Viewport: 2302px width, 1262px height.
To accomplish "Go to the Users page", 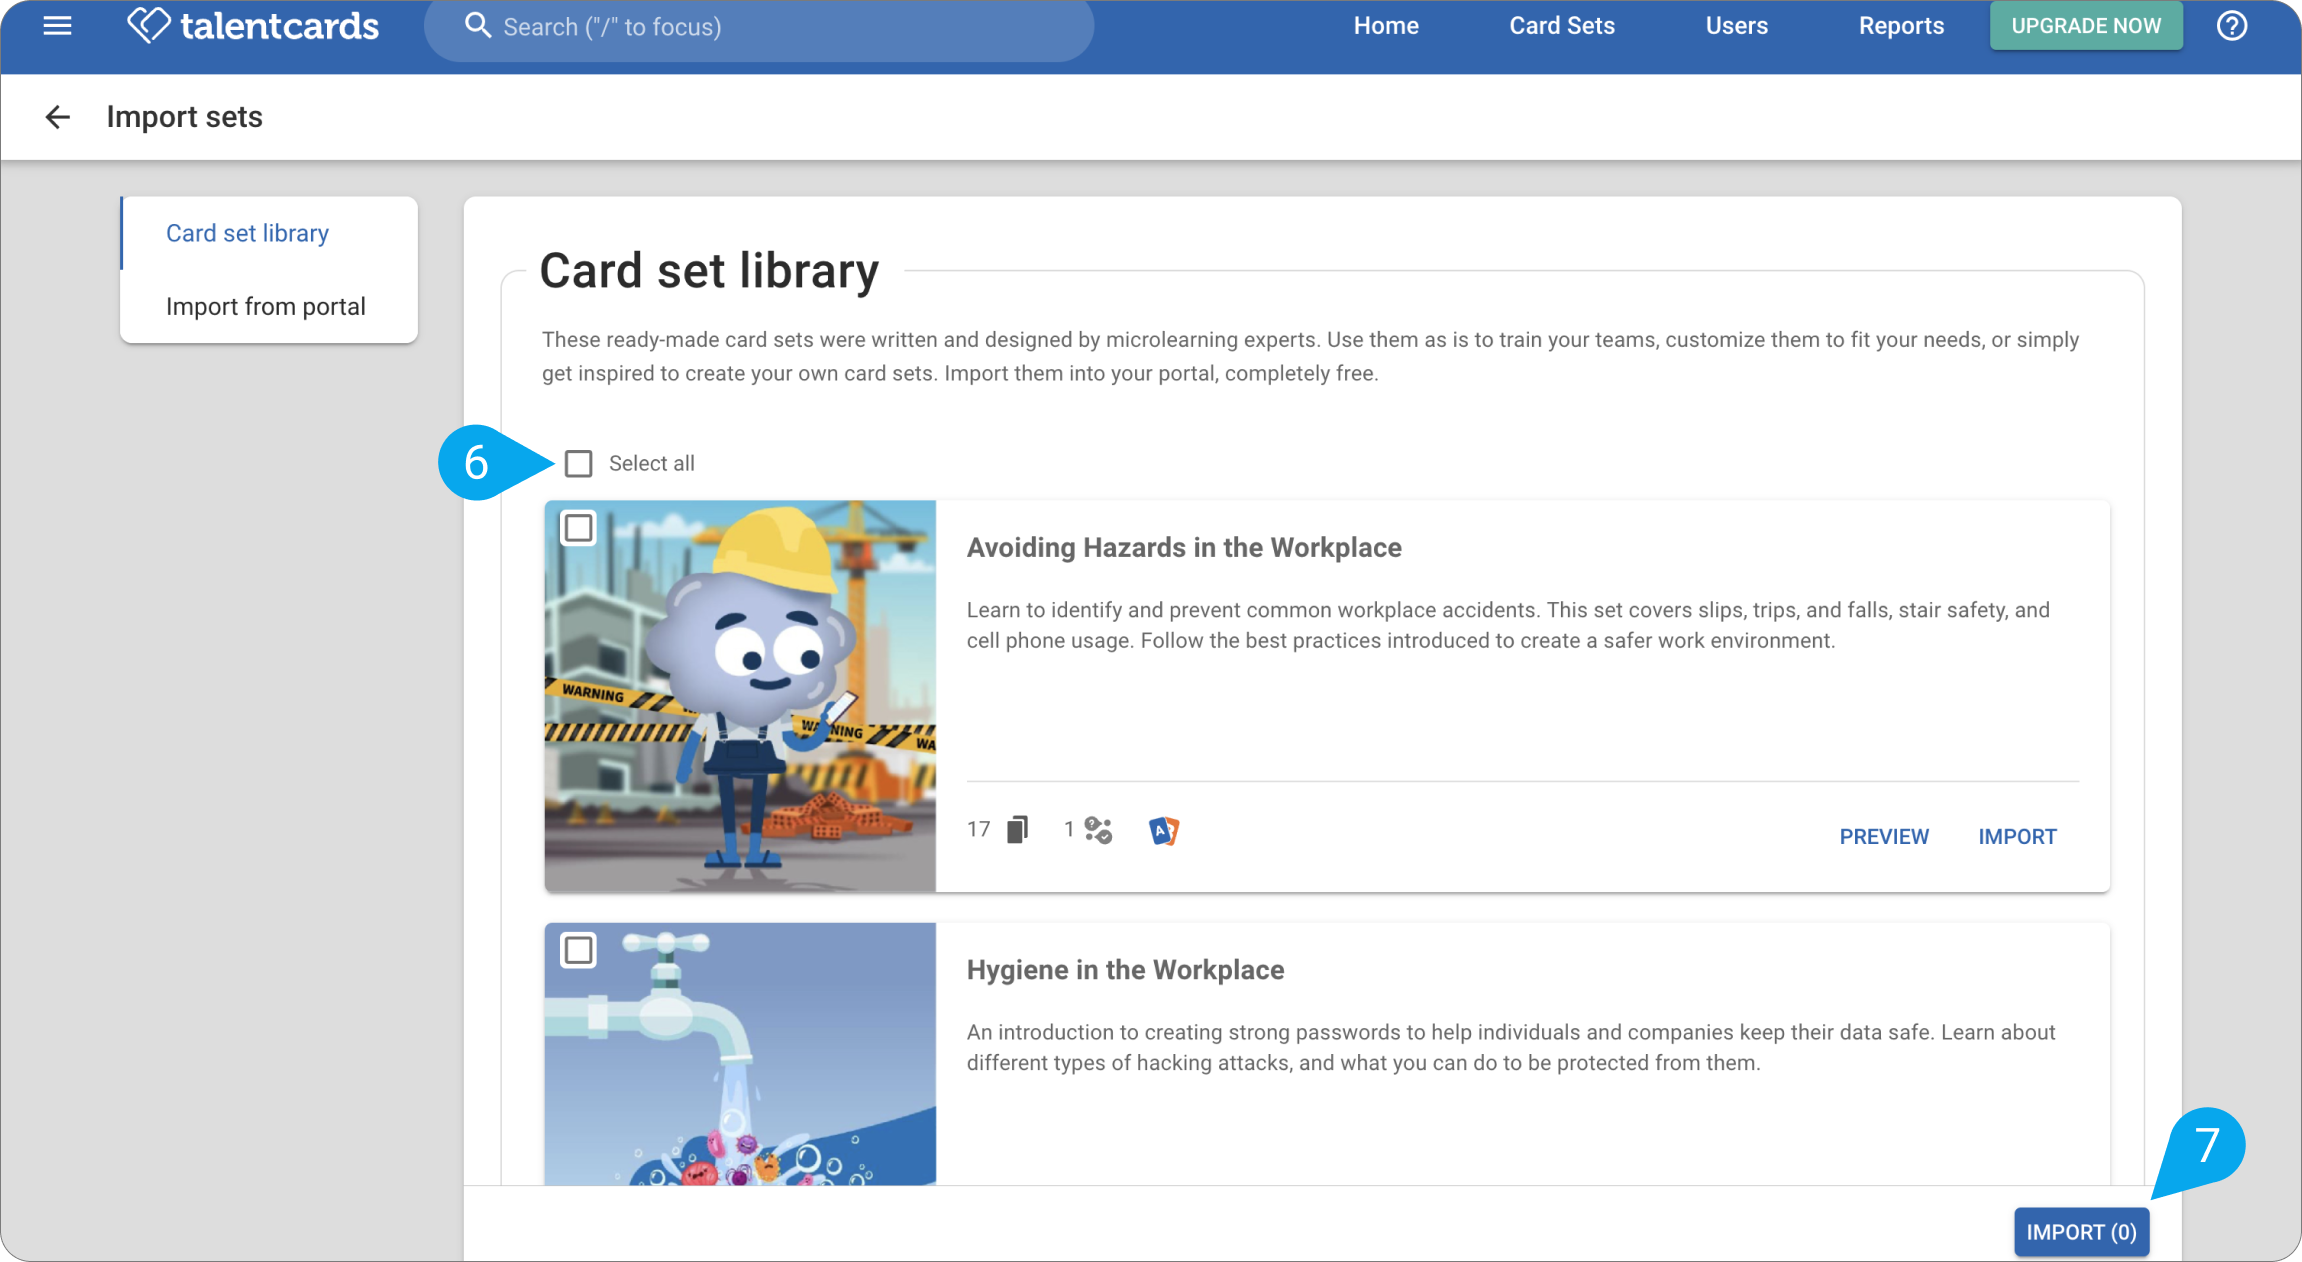I will coord(1736,26).
